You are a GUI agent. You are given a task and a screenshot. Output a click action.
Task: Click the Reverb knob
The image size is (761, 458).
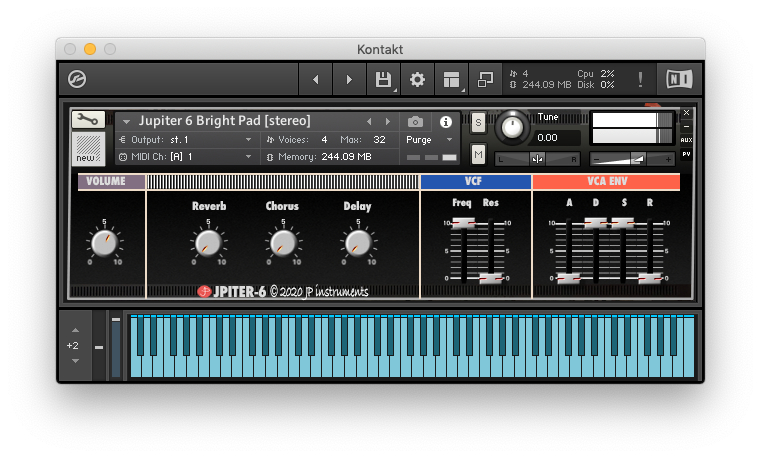click(x=208, y=243)
